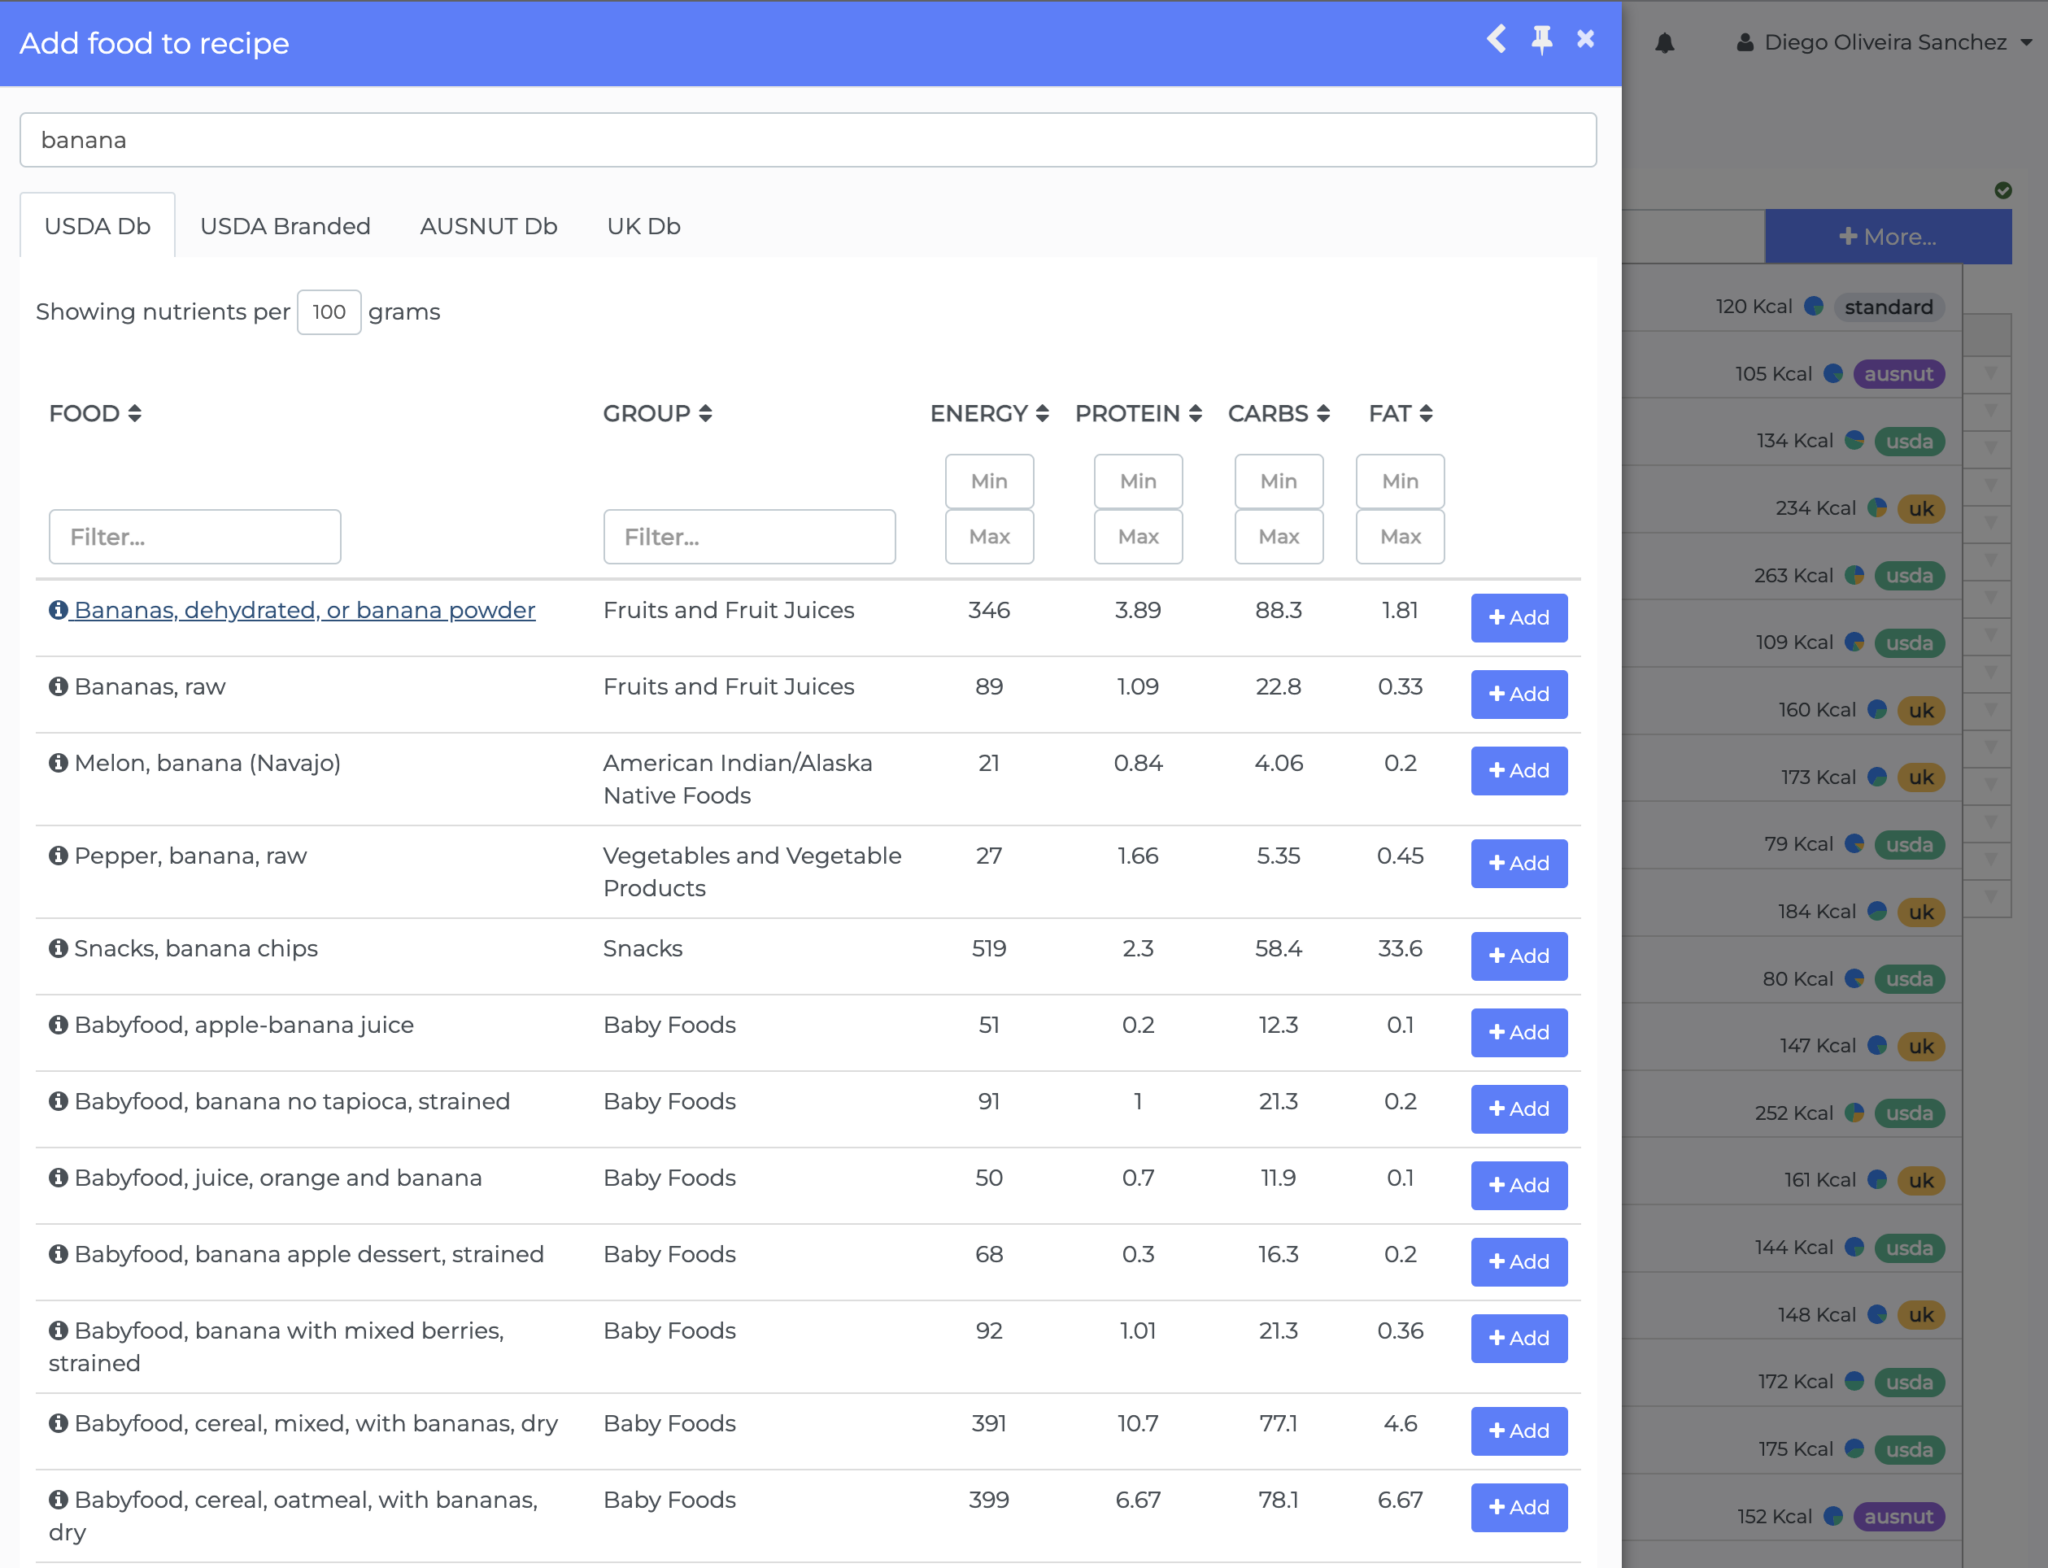View info for Snacks, banana chips
The width and height of the screenshot is (2048, 1568).
coord(57,948)
